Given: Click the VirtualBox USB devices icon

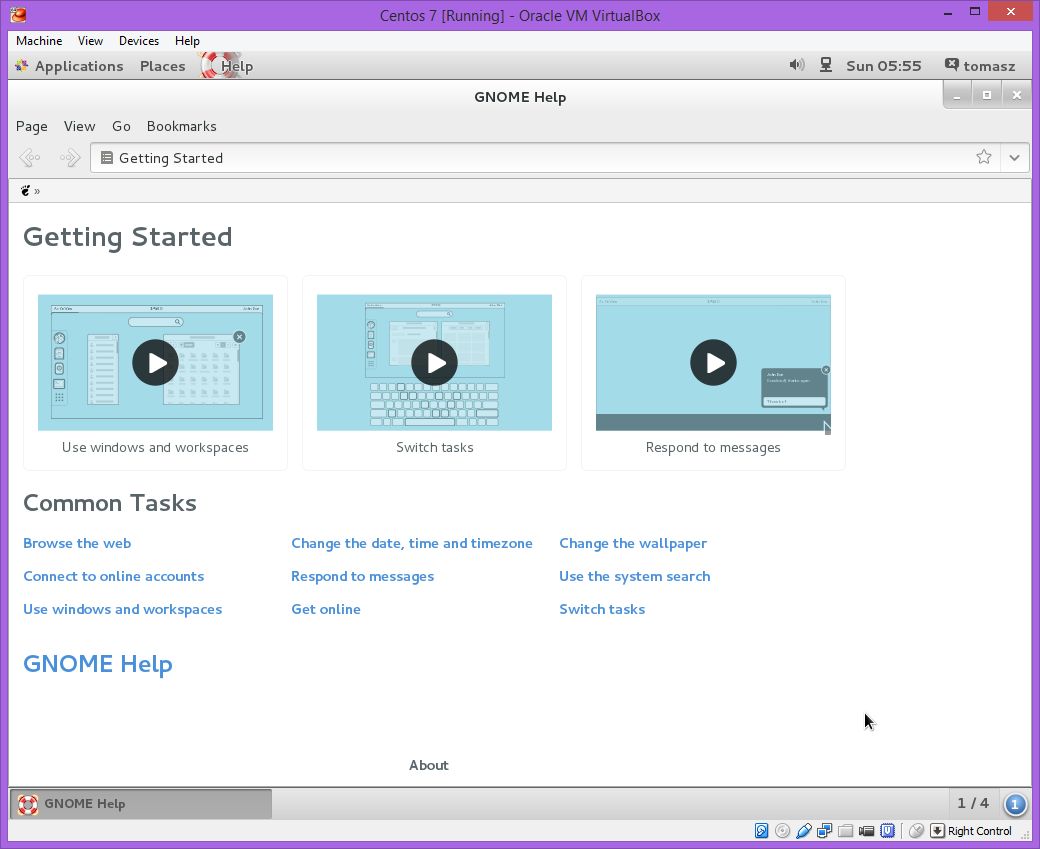Looking at the screenshot, I should 804,830.
